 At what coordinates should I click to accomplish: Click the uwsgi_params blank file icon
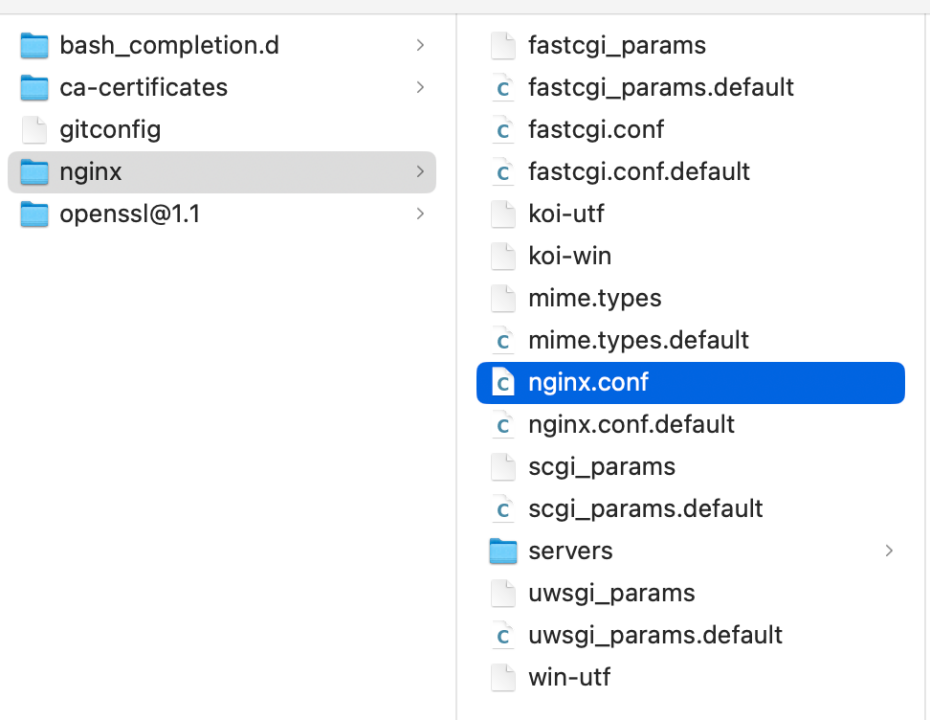(x=503, y=593)
